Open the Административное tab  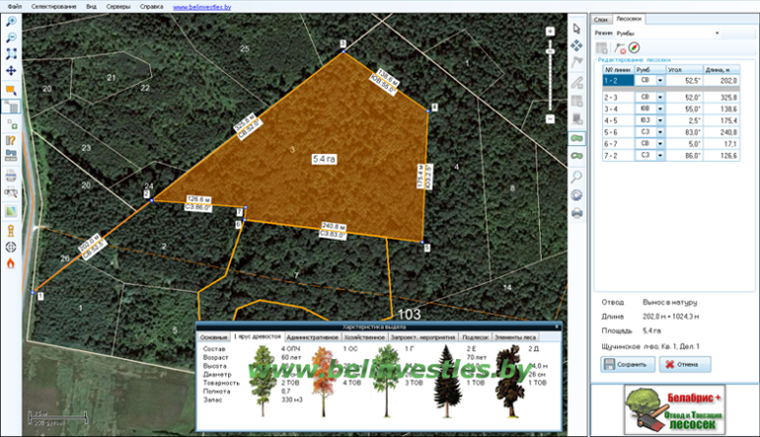(312, 337)
